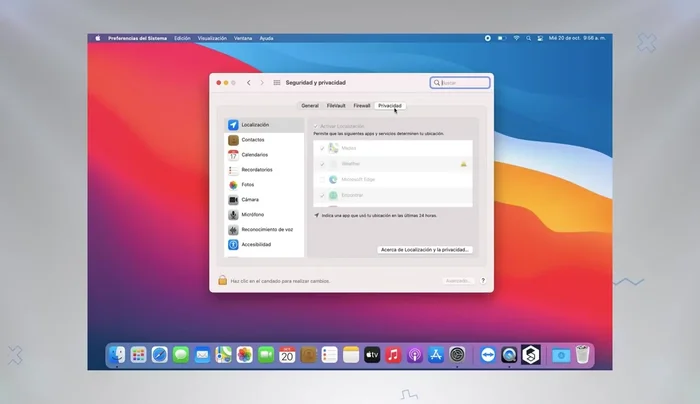The height and width of the screenshot is (404, 700).
Task: Select Localización in the privacy sidebar
Action: [x=255, y=125]
